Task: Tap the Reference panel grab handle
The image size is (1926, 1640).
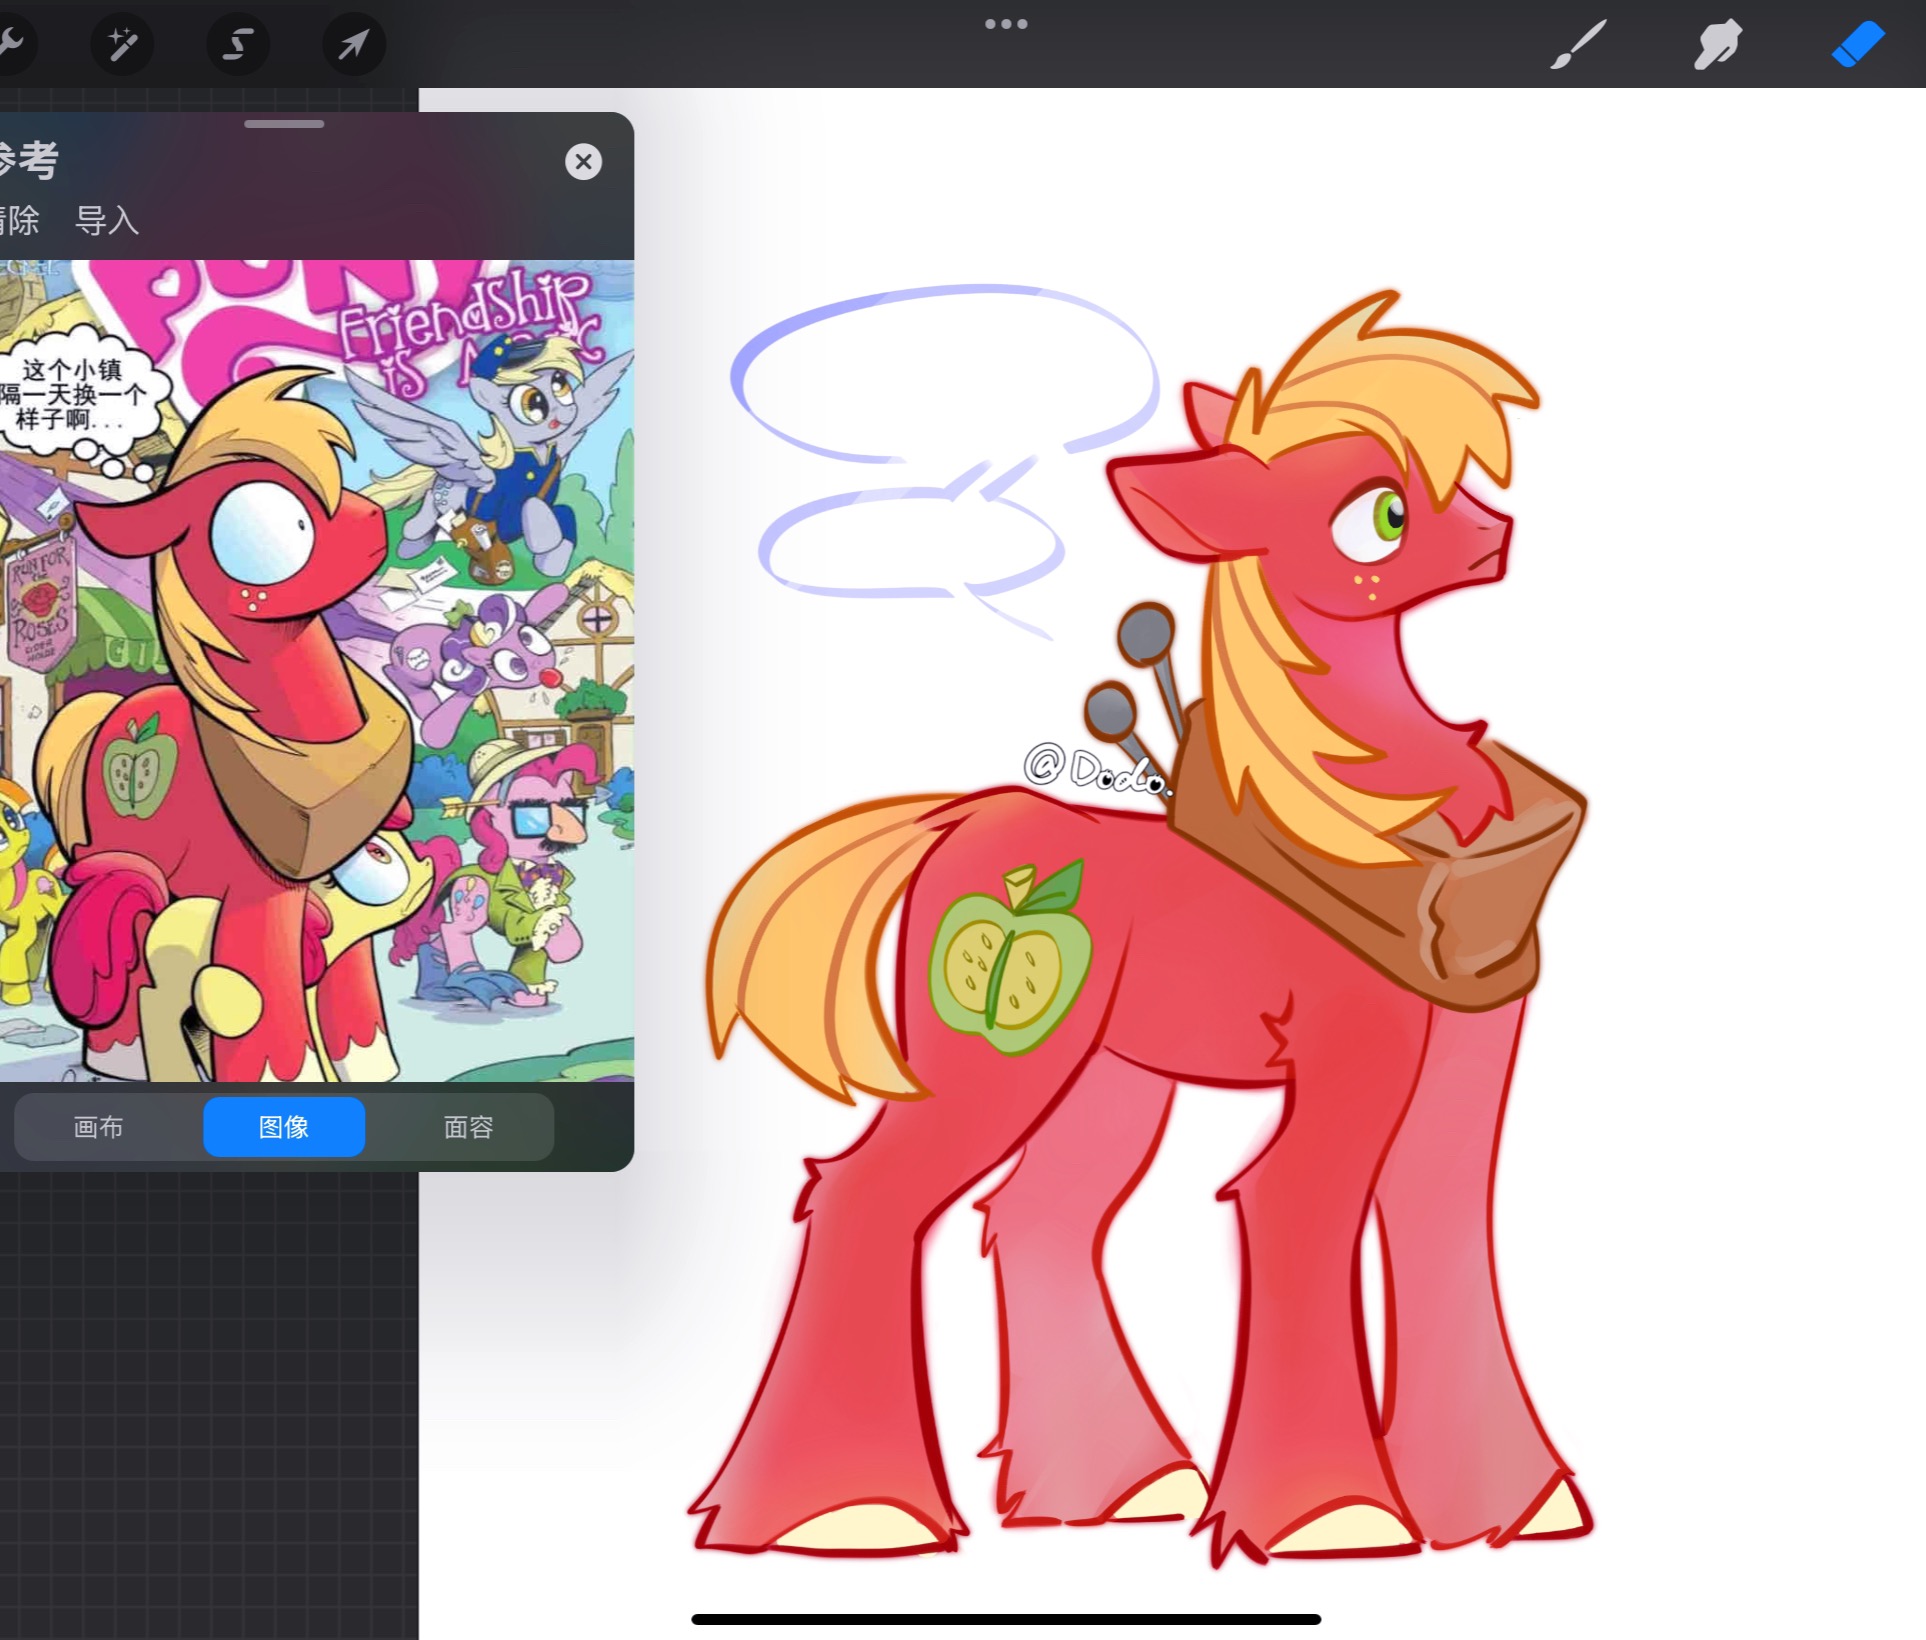Action: 284,124
